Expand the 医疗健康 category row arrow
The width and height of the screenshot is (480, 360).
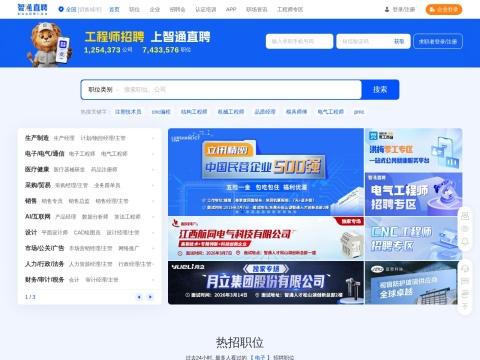(x=153, y=169)
